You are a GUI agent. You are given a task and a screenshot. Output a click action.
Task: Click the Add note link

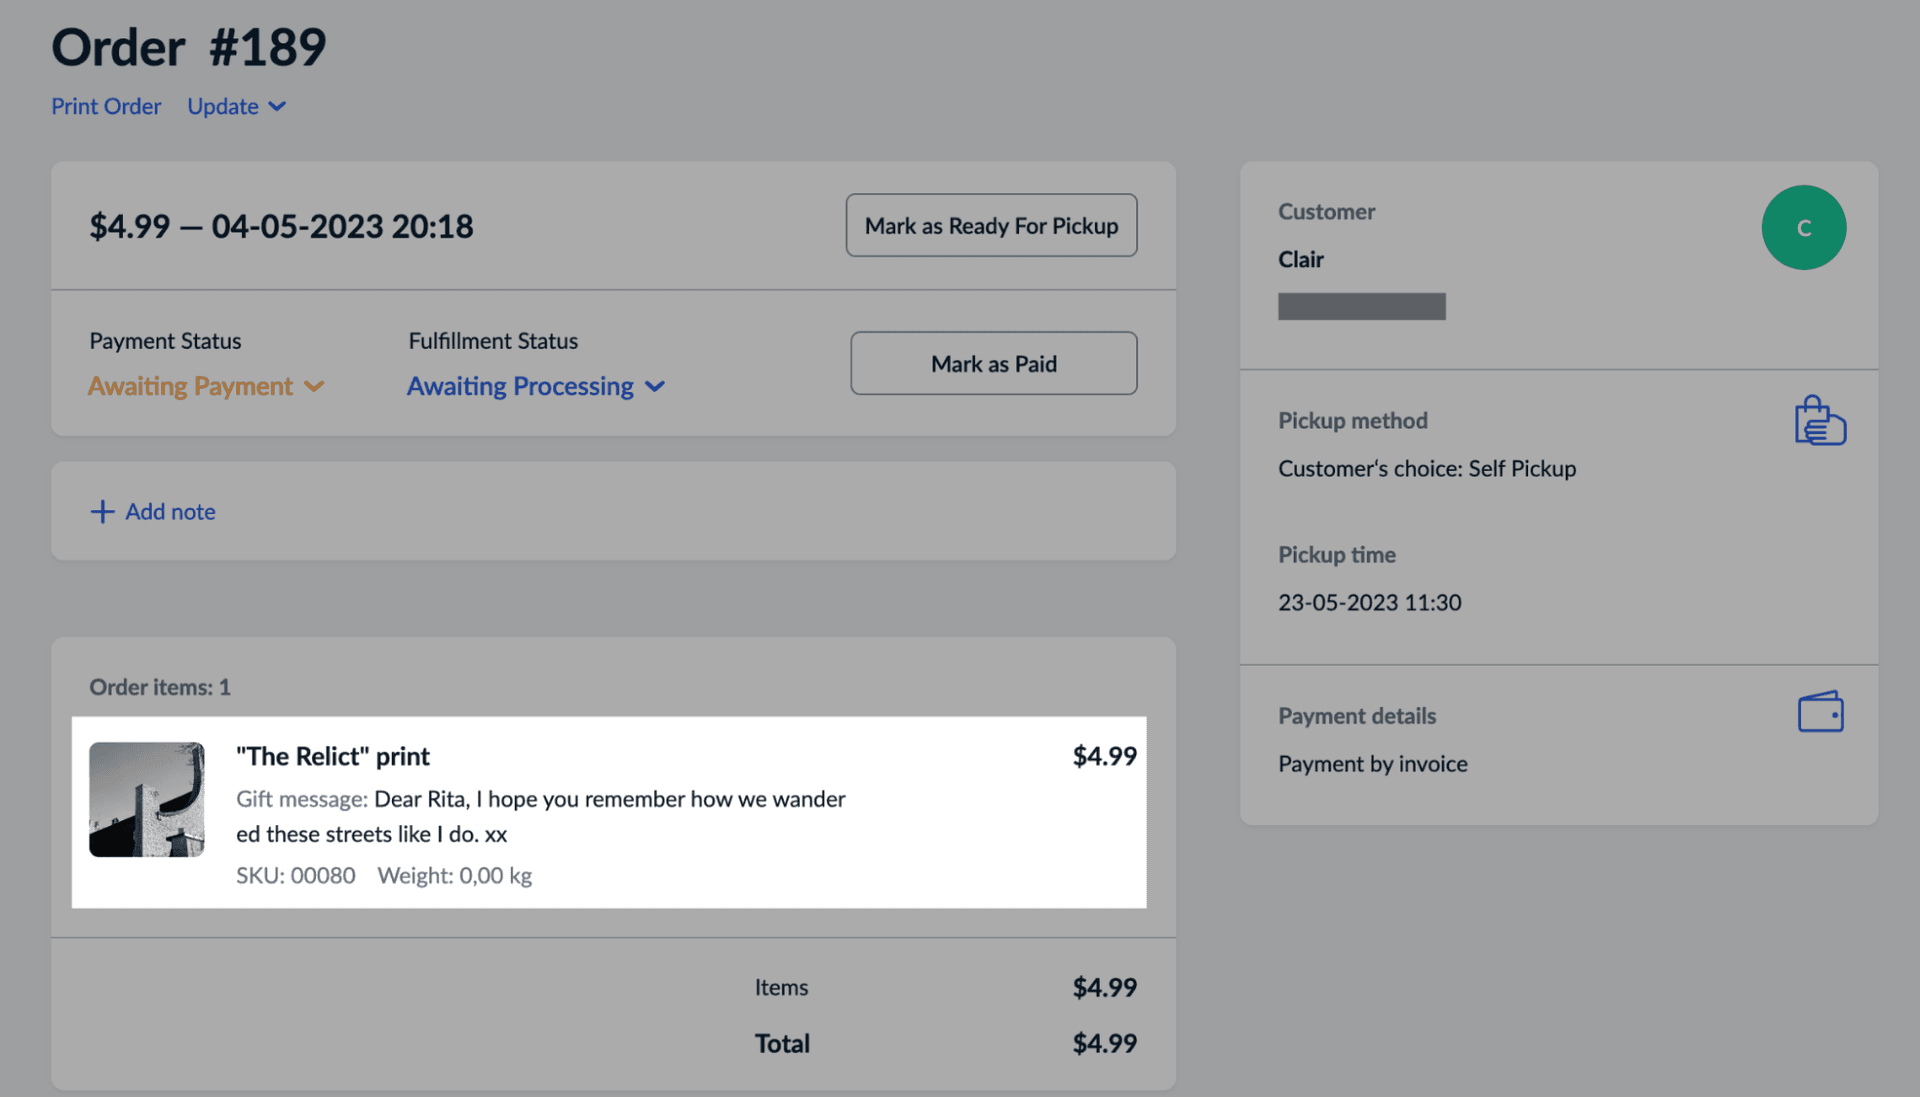click(x=170, y=512)
